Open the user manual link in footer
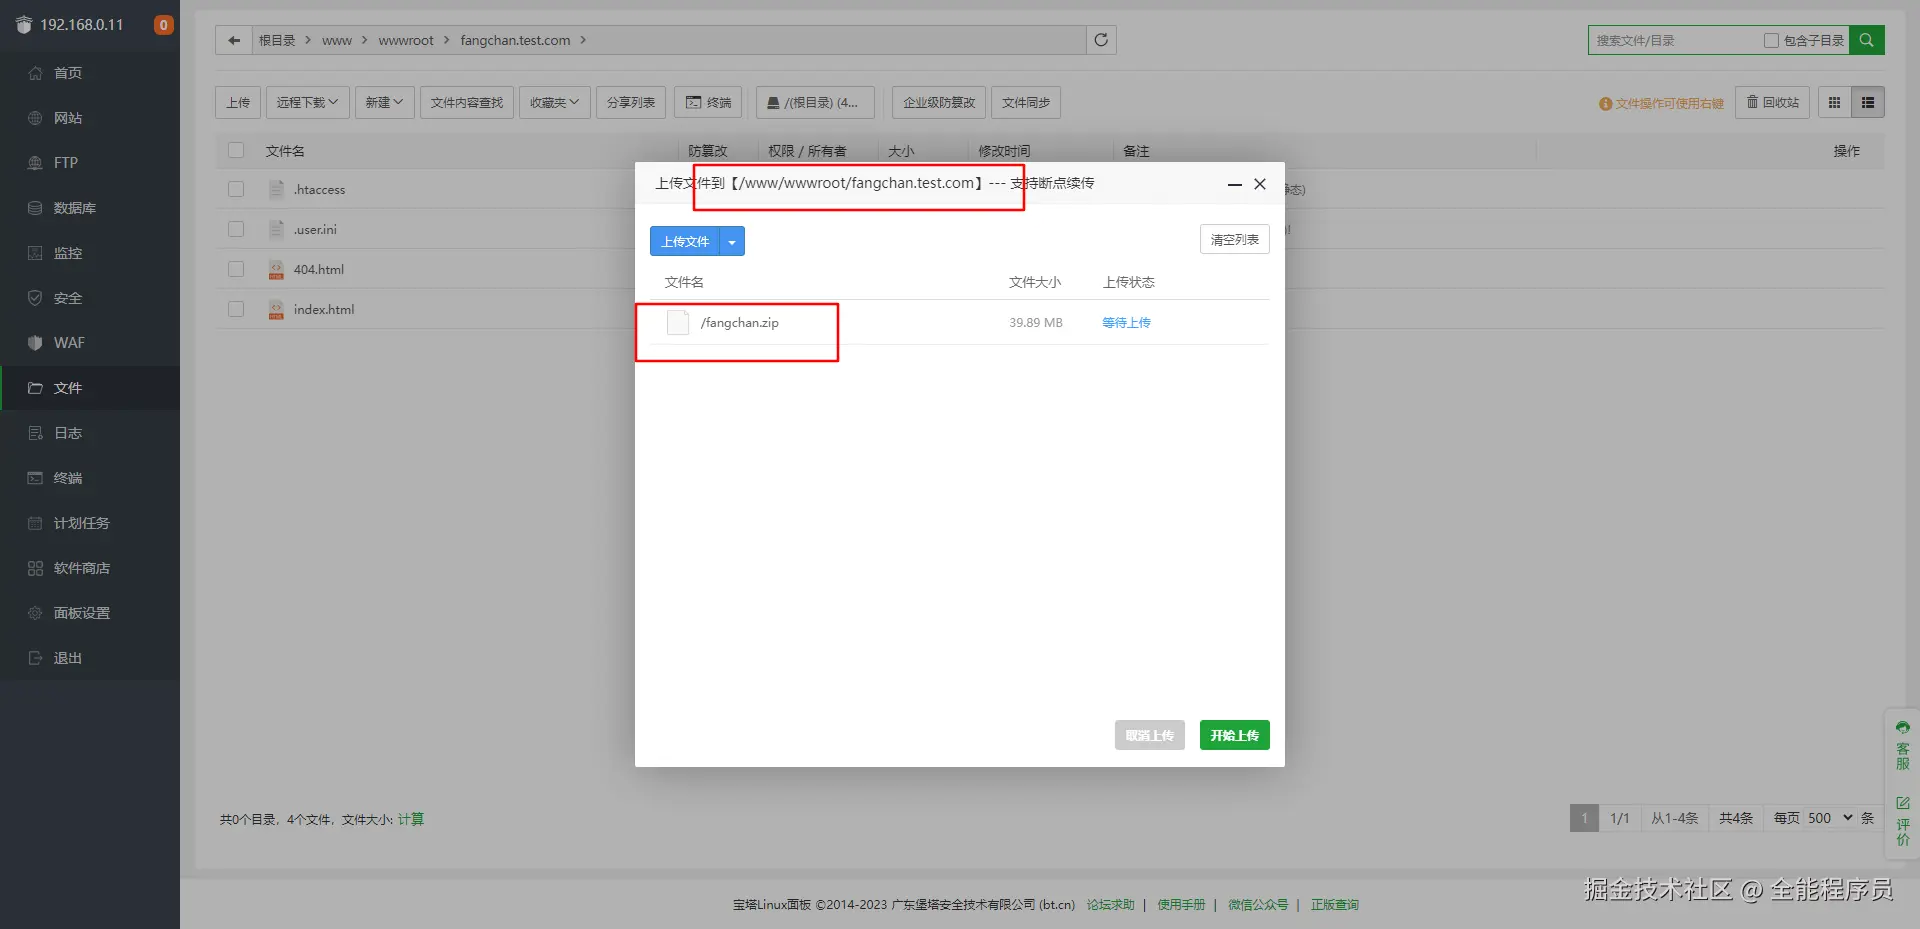The height and width of the screenshot is (929, 1920). click(1181, 904)
